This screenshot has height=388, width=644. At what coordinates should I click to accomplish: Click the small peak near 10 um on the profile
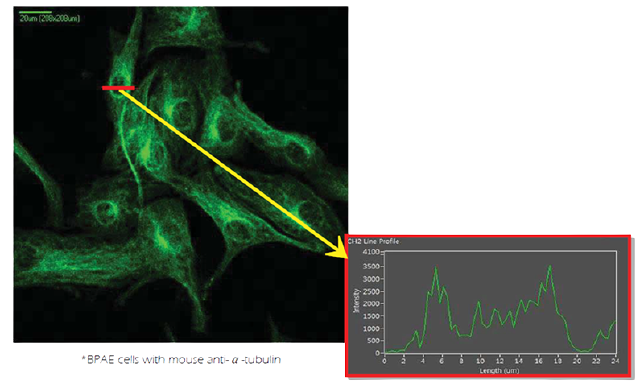coord(478,303)
